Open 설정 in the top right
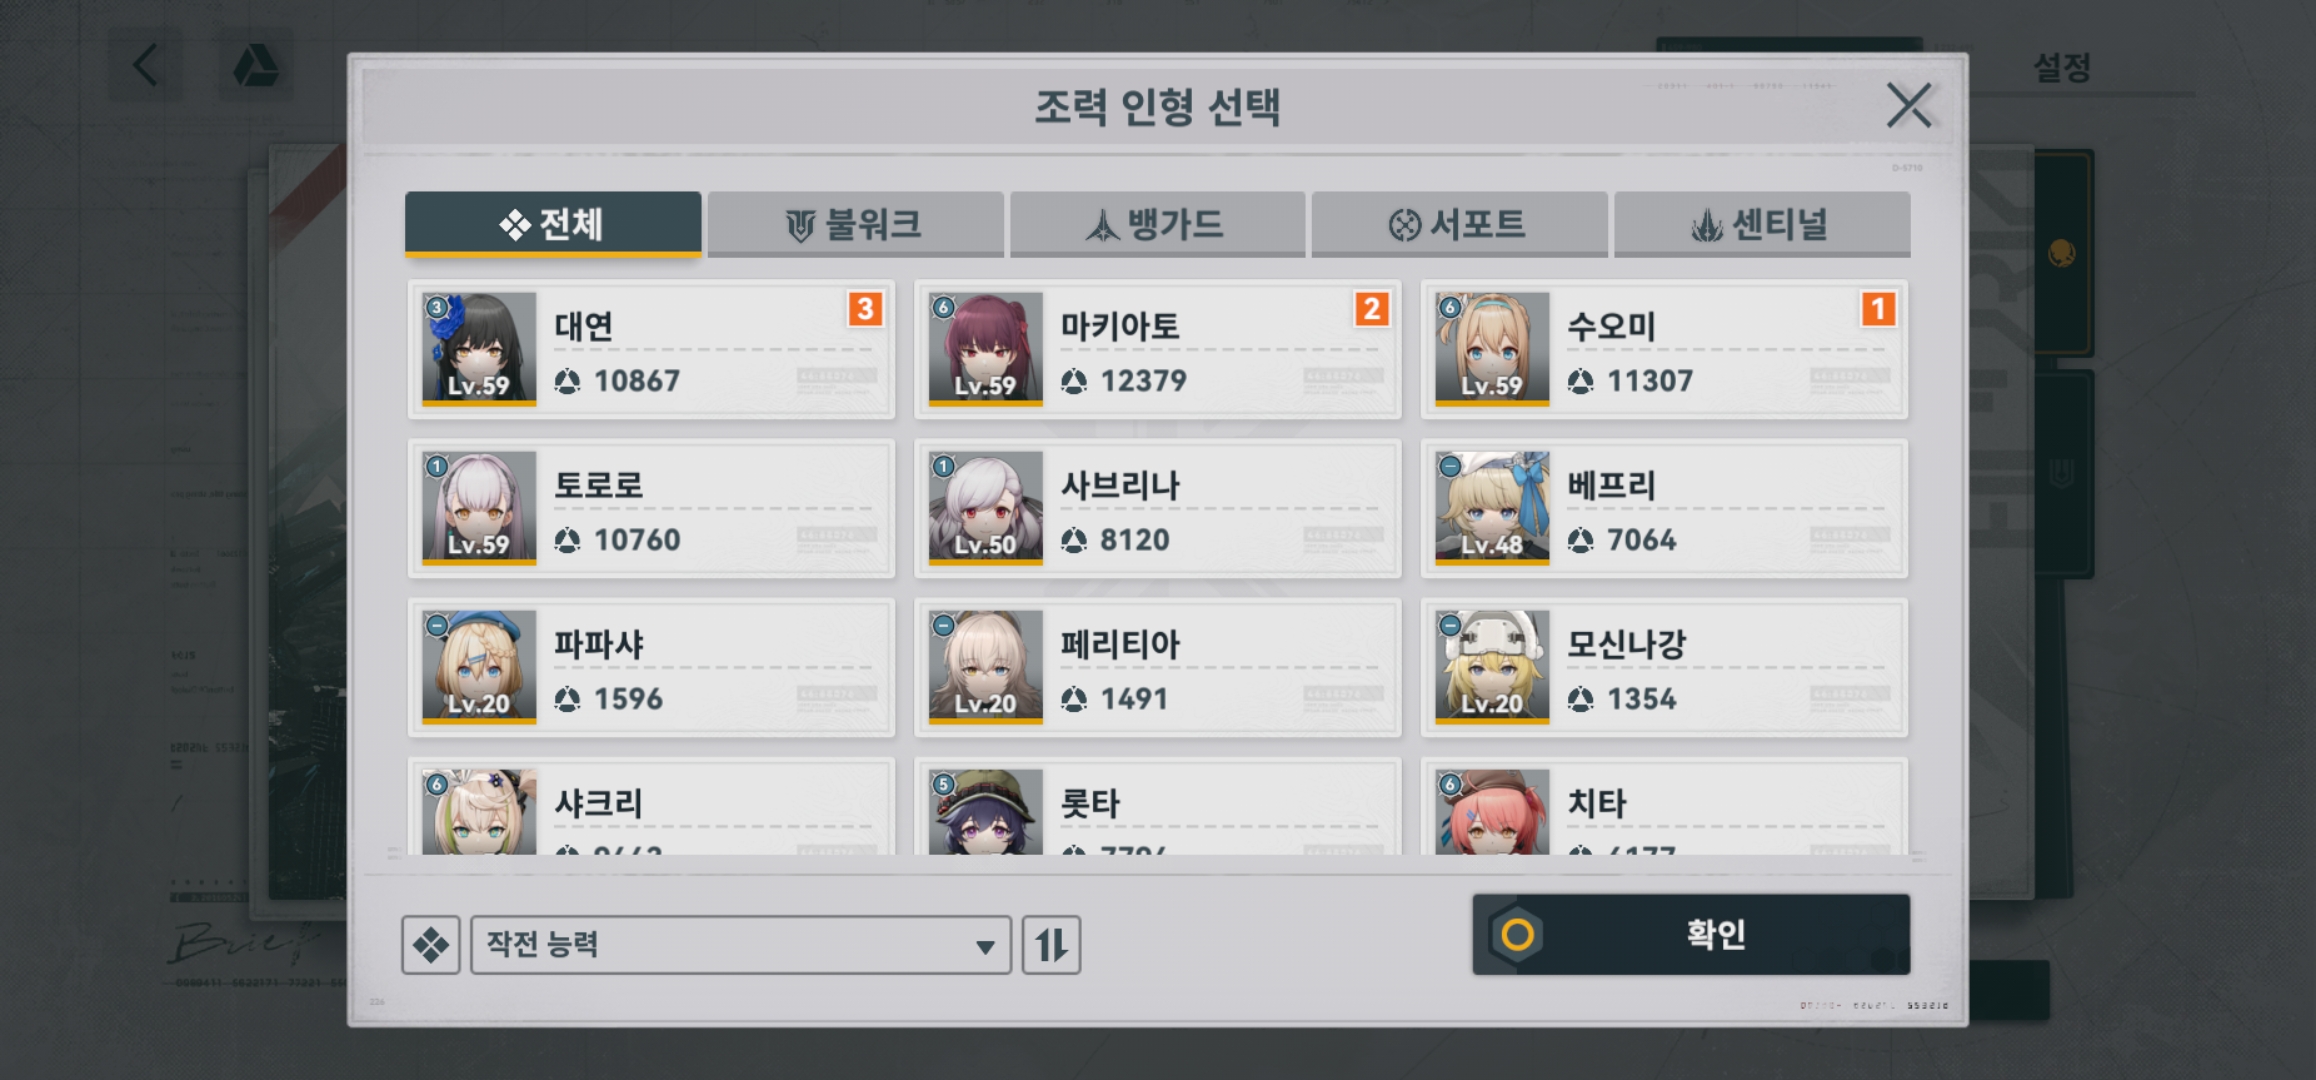This screenshot has height=1080, width=2316. 2062,68
